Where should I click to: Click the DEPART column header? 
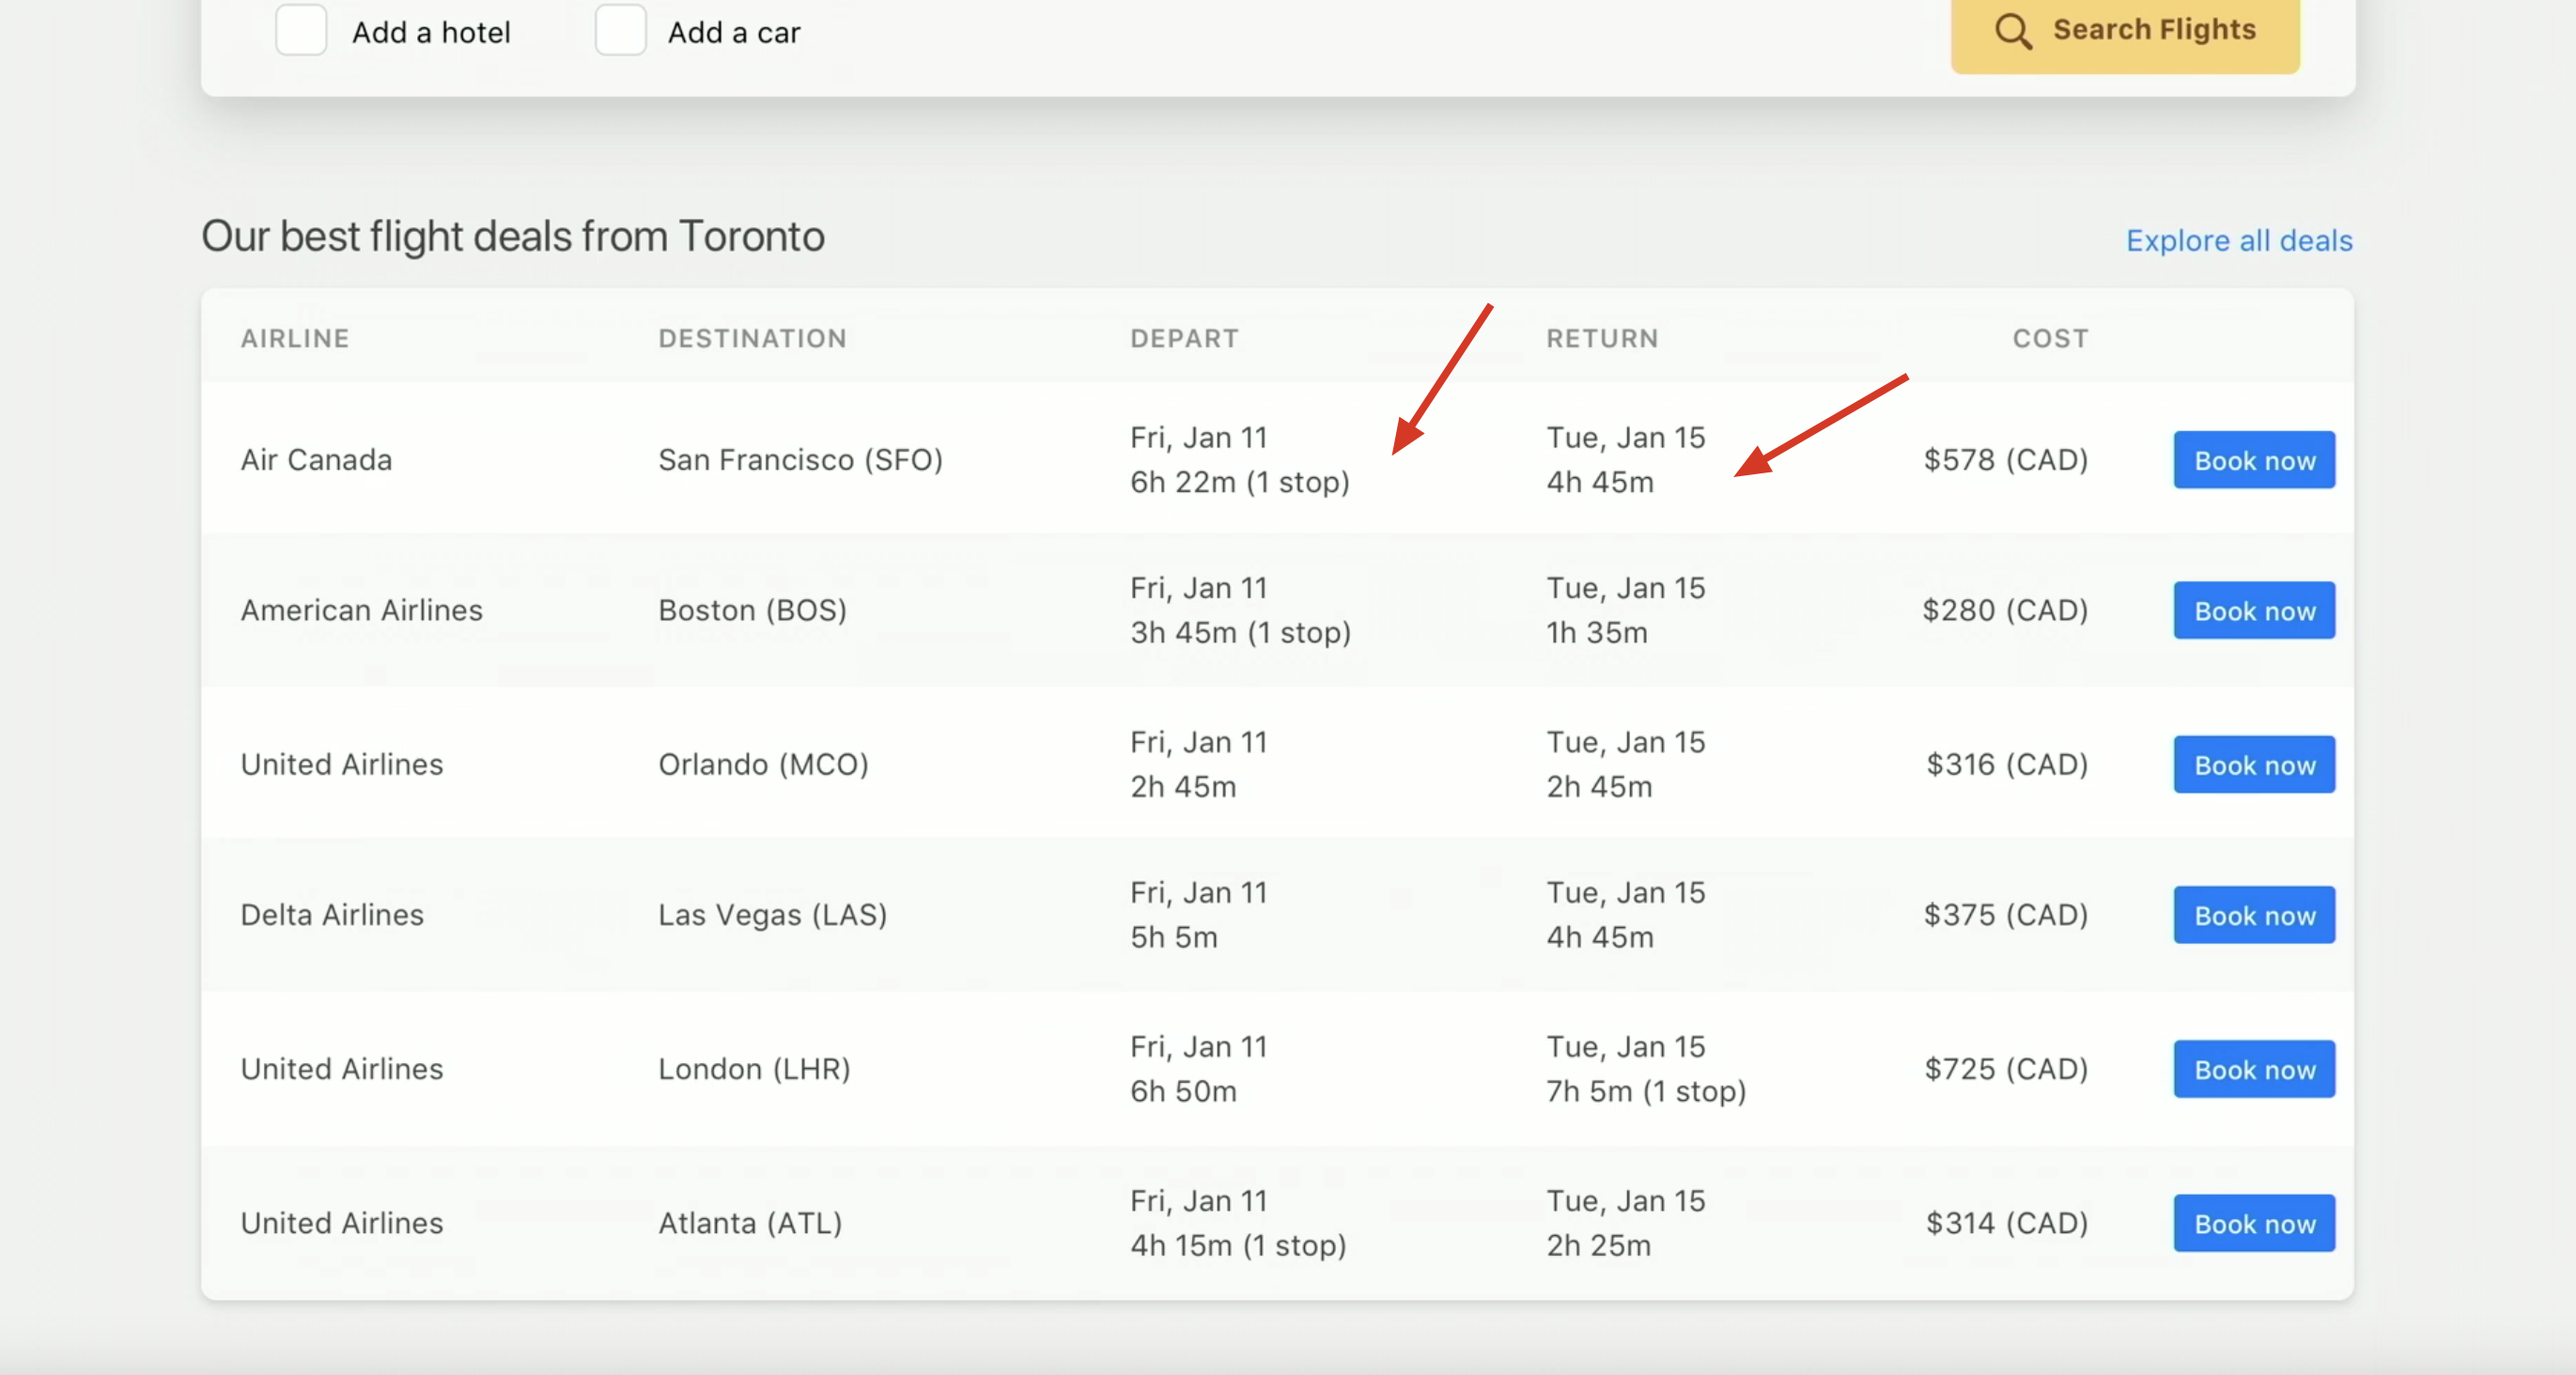pos(1184,339)
